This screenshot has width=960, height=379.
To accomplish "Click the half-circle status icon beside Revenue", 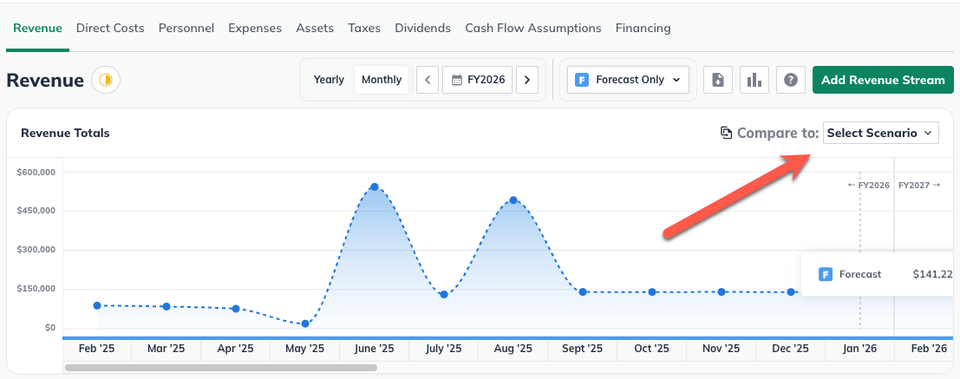I will [106, 80].
